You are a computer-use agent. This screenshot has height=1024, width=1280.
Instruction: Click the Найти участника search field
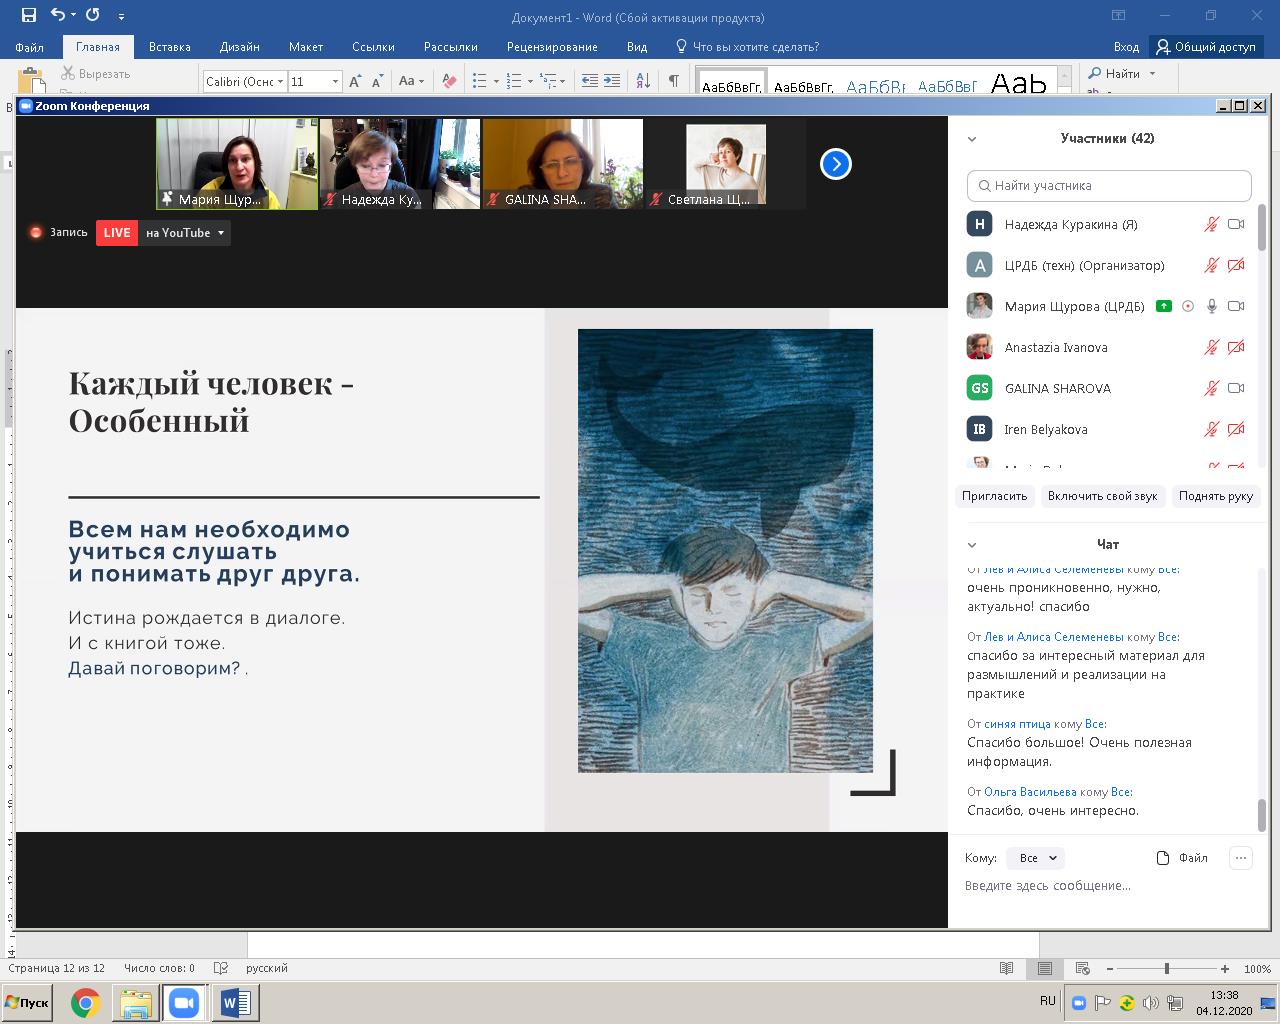coord(1108,186)
